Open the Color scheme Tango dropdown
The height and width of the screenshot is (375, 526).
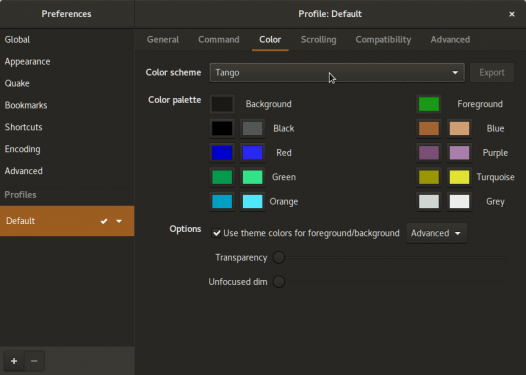[x=337, y=72]
